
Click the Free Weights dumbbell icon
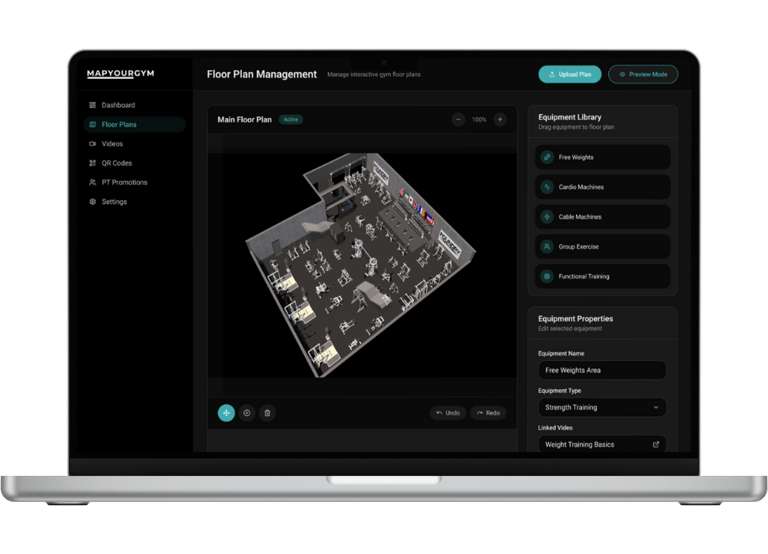(547, 157)
